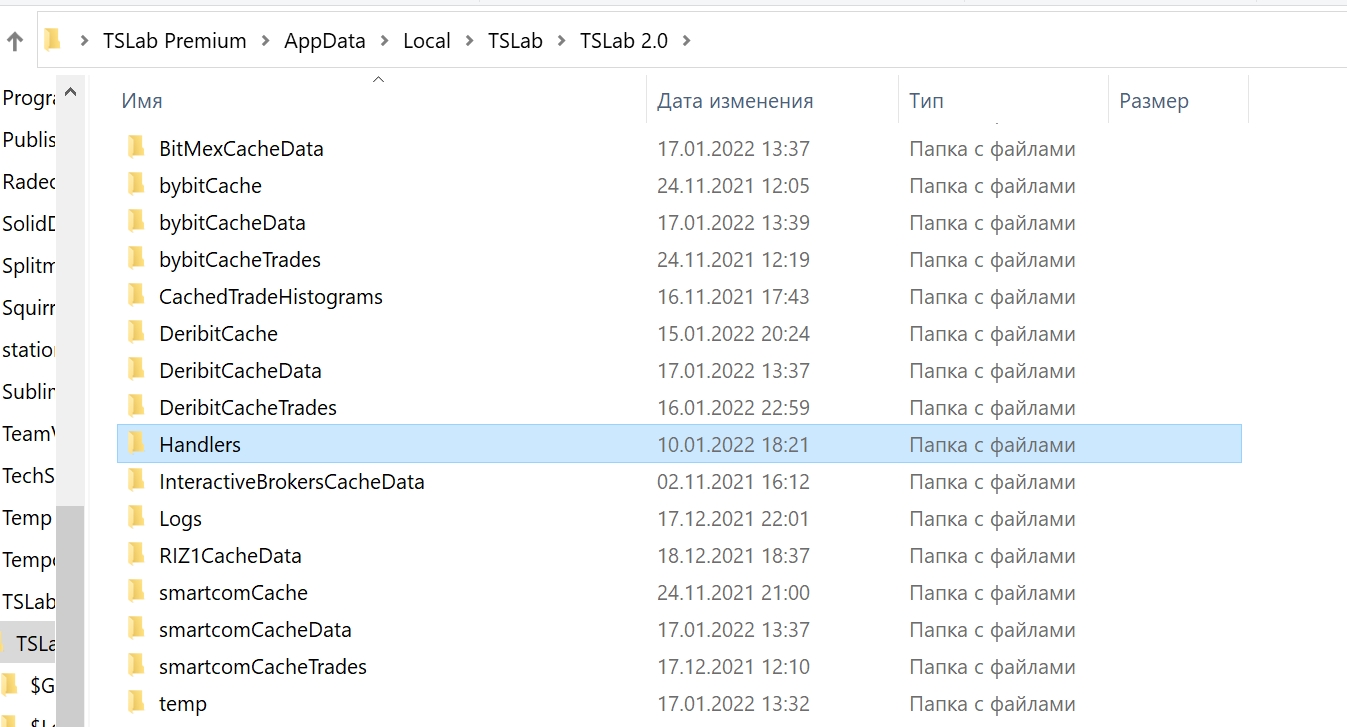Expand chevron after TSLab Premium breadcrumb

pyautogui.click(x=265, y=41)
